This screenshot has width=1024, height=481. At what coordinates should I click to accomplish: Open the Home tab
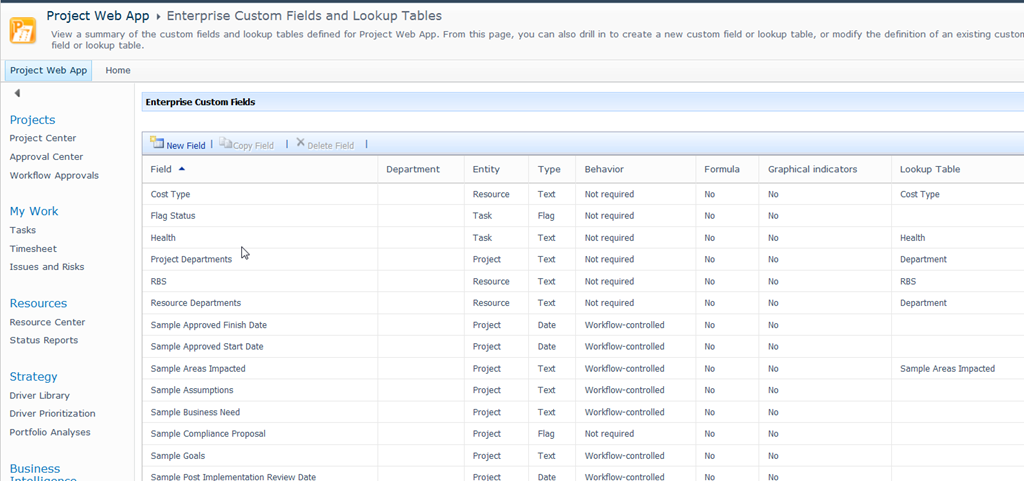point(118,71)
